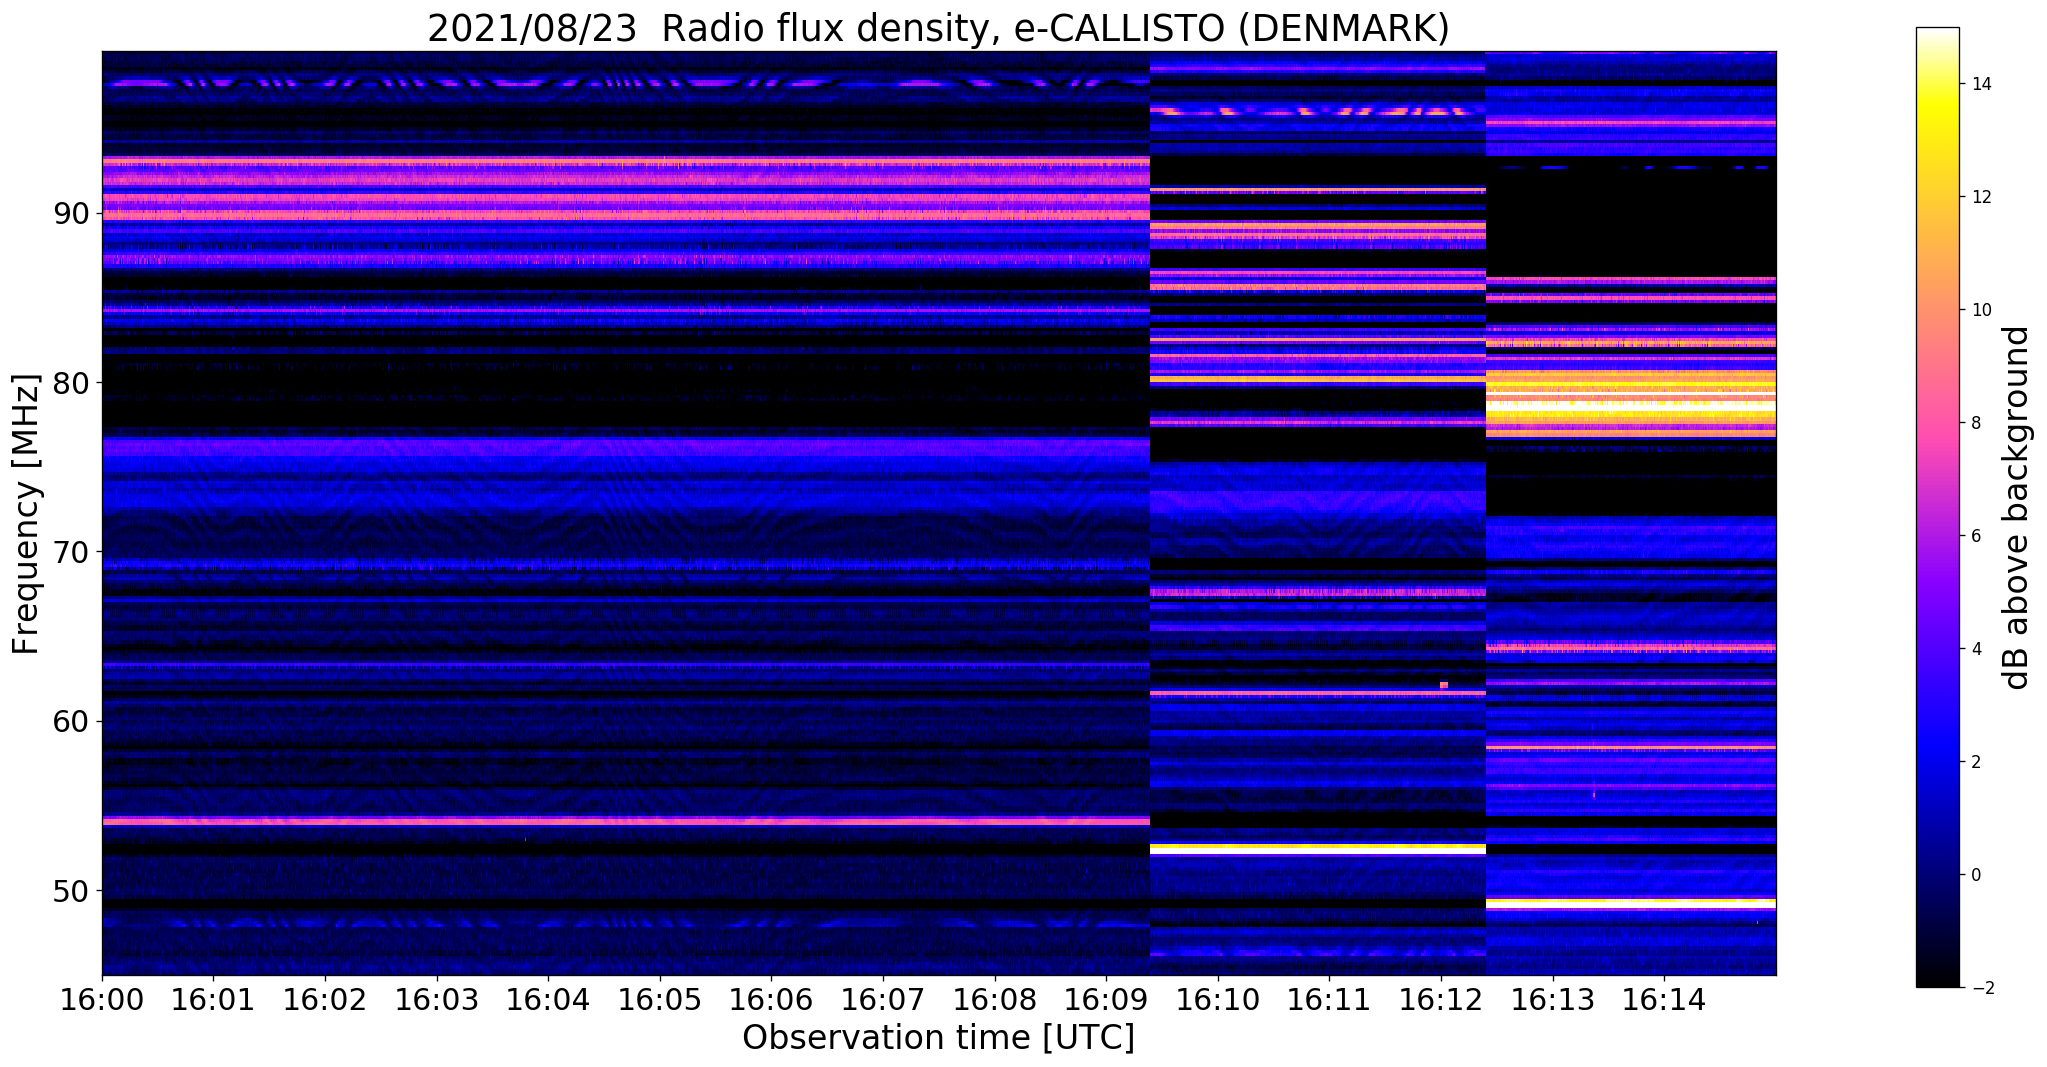The width and height of the screenshot is (2047, 1067).
Task: Click the 70 MHz frequency tick label
Action: 73,552
